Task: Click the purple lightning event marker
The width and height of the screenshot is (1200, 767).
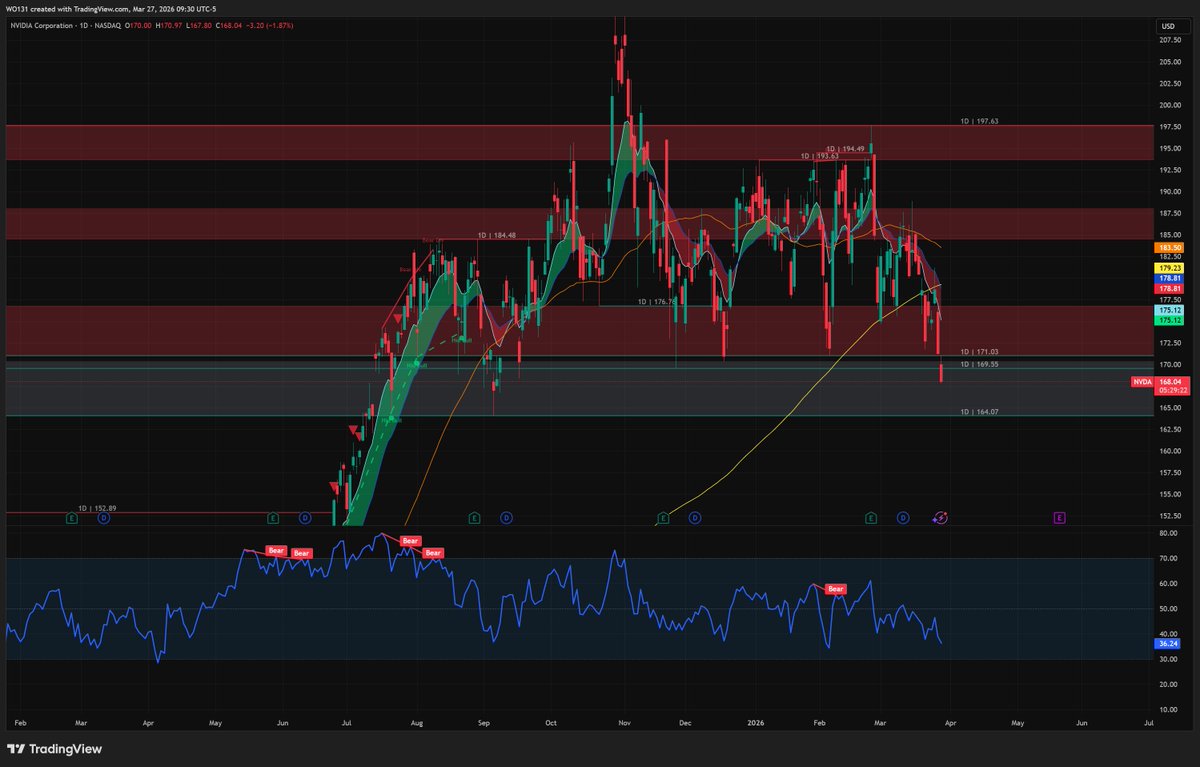Action: (940, 518)
